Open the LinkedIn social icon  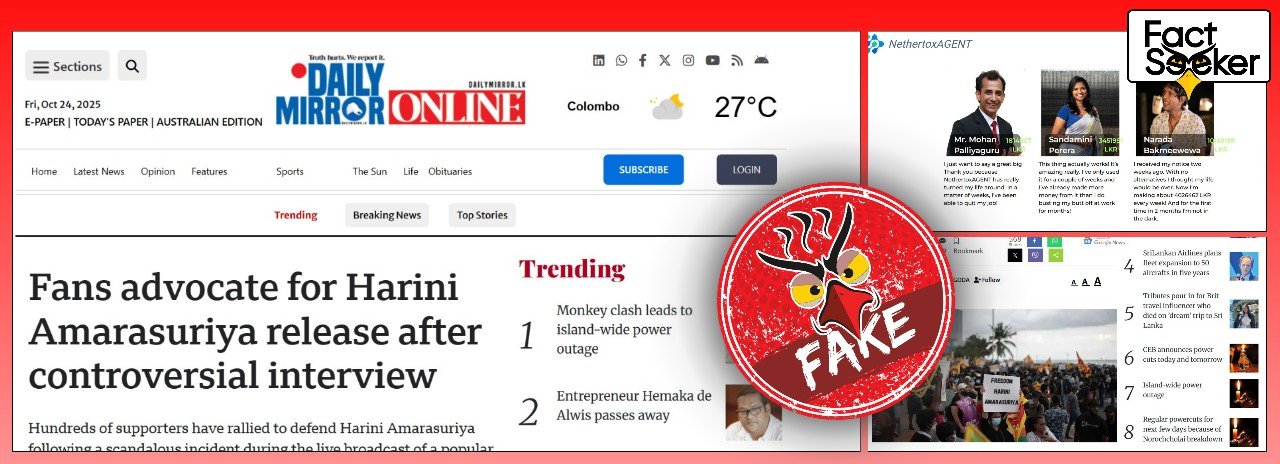tap(599, 61)
